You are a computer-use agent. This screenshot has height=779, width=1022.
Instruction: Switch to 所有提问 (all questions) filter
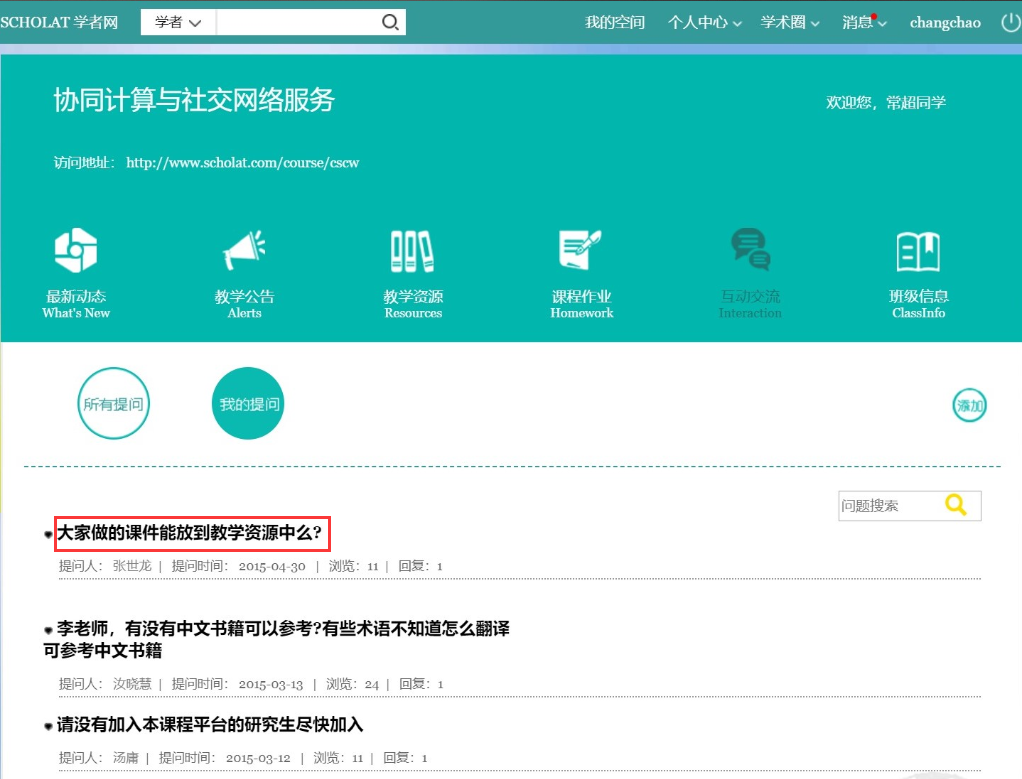click(x=114, y=404)
